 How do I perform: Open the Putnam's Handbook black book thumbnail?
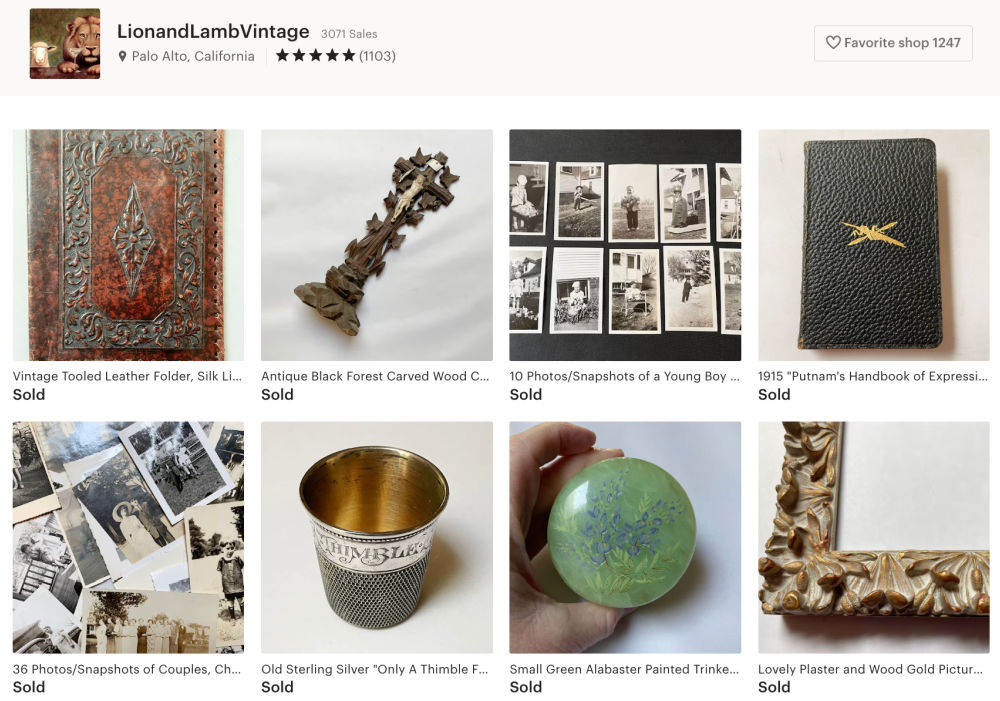coord(873,244)
